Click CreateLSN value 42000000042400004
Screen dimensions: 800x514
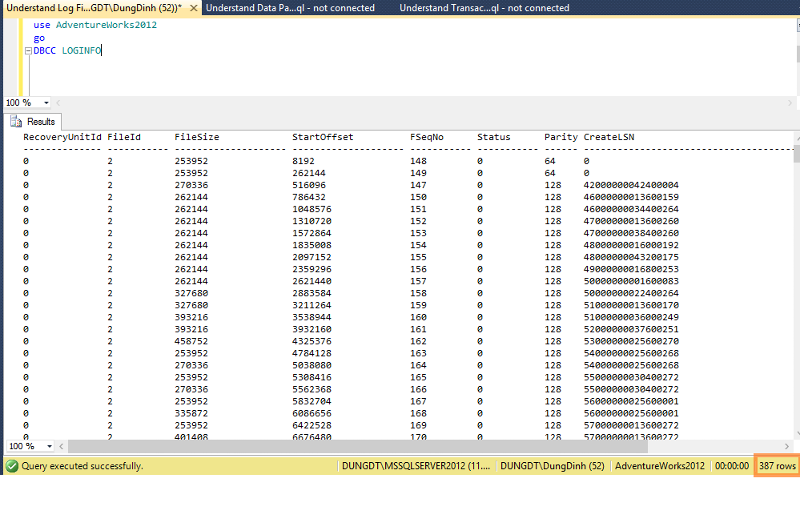631,185
